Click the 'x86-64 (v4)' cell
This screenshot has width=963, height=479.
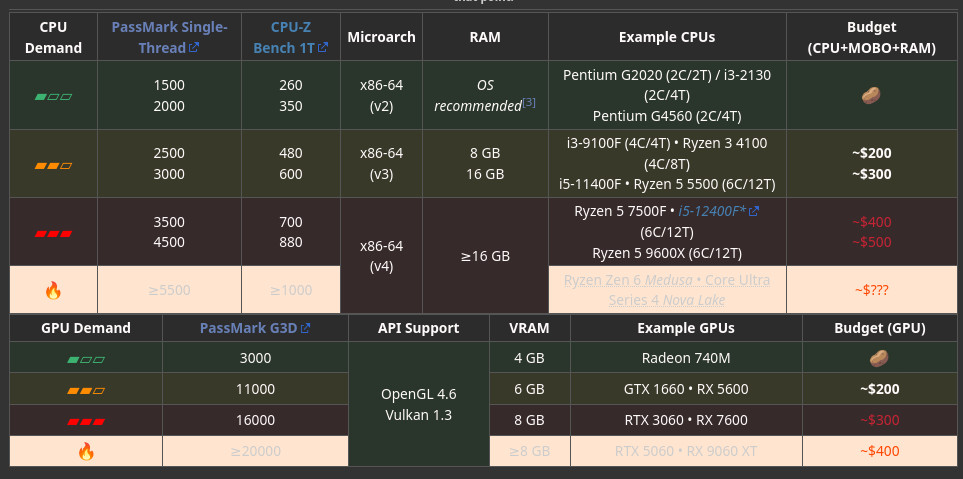pyautogui.click(x=381, y=257)
